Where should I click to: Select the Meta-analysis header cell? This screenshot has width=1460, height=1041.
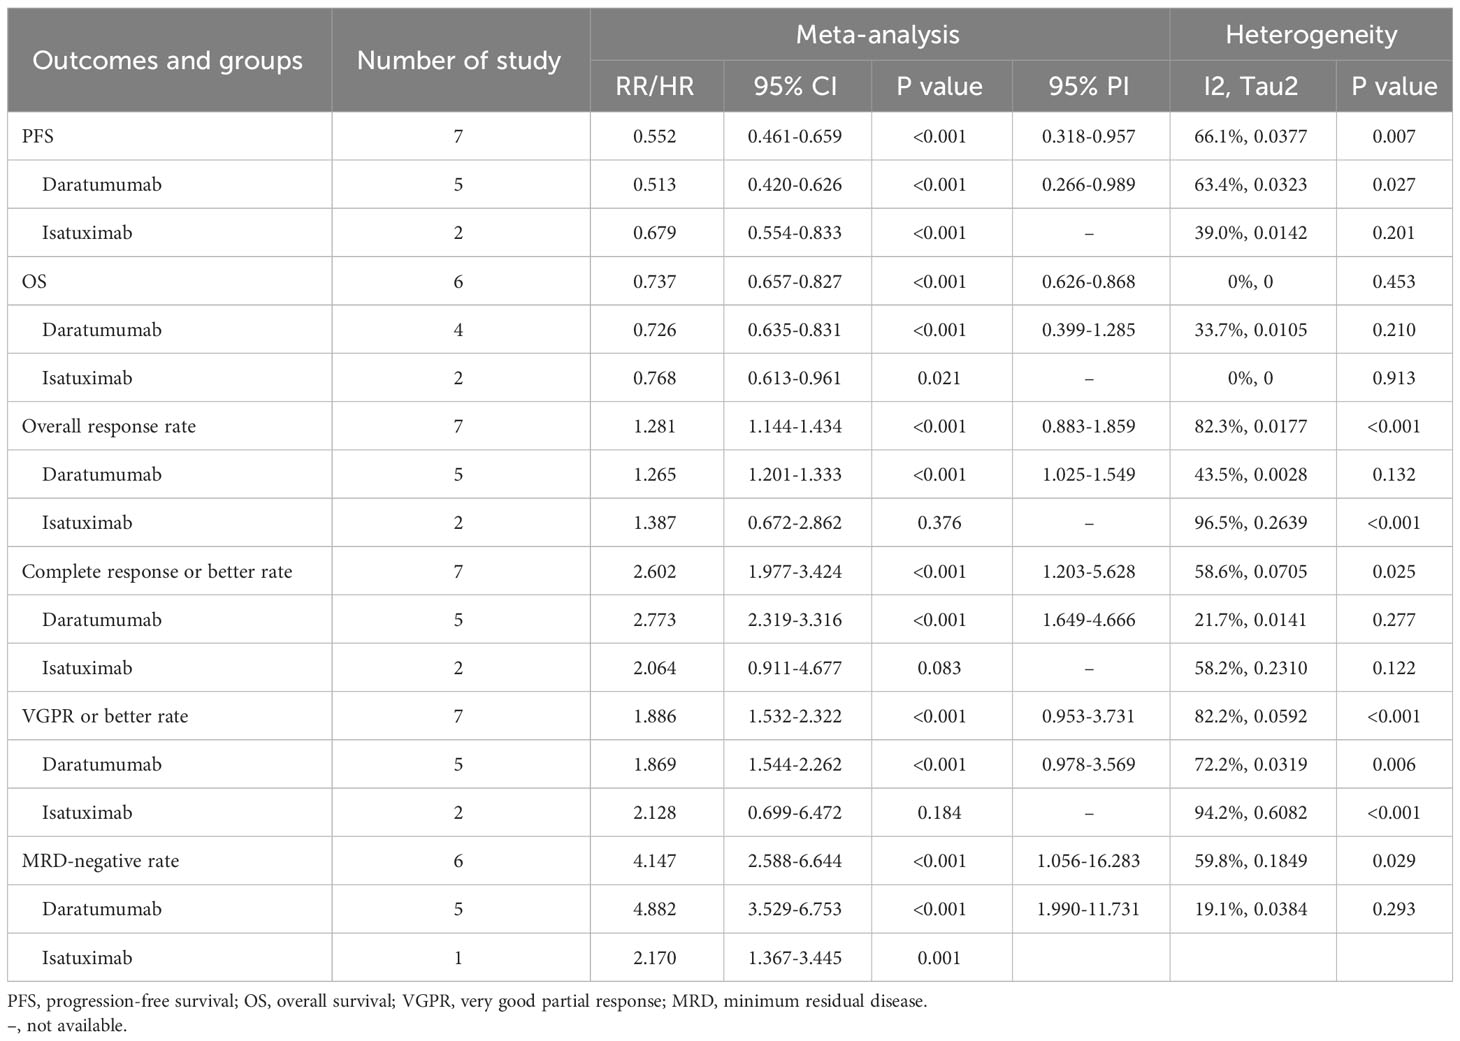(878, 35)
